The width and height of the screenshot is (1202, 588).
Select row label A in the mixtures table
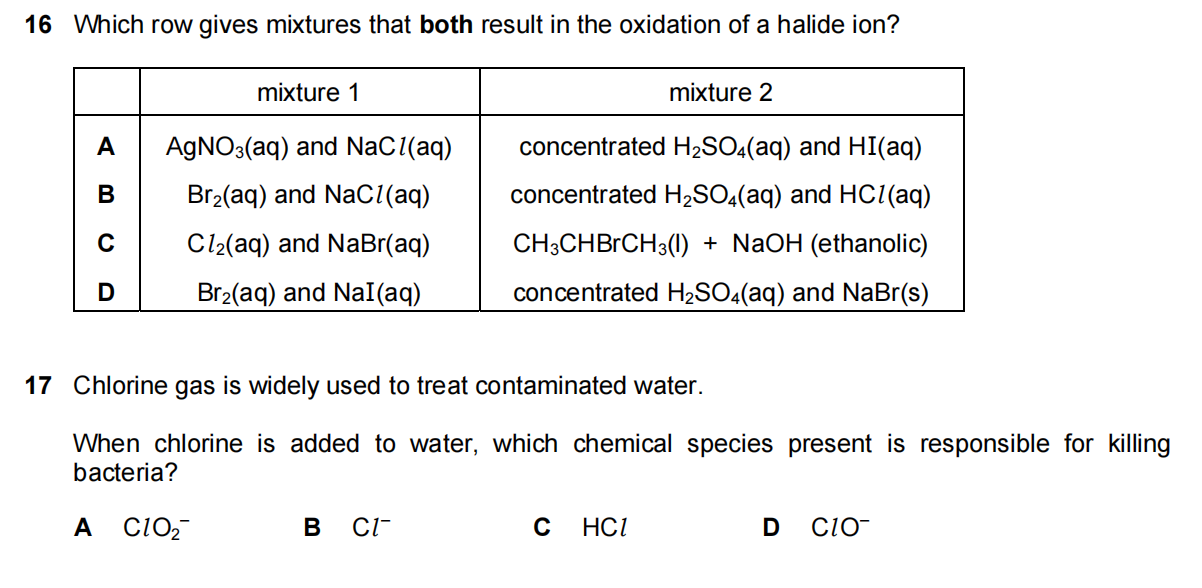(105, 148)
